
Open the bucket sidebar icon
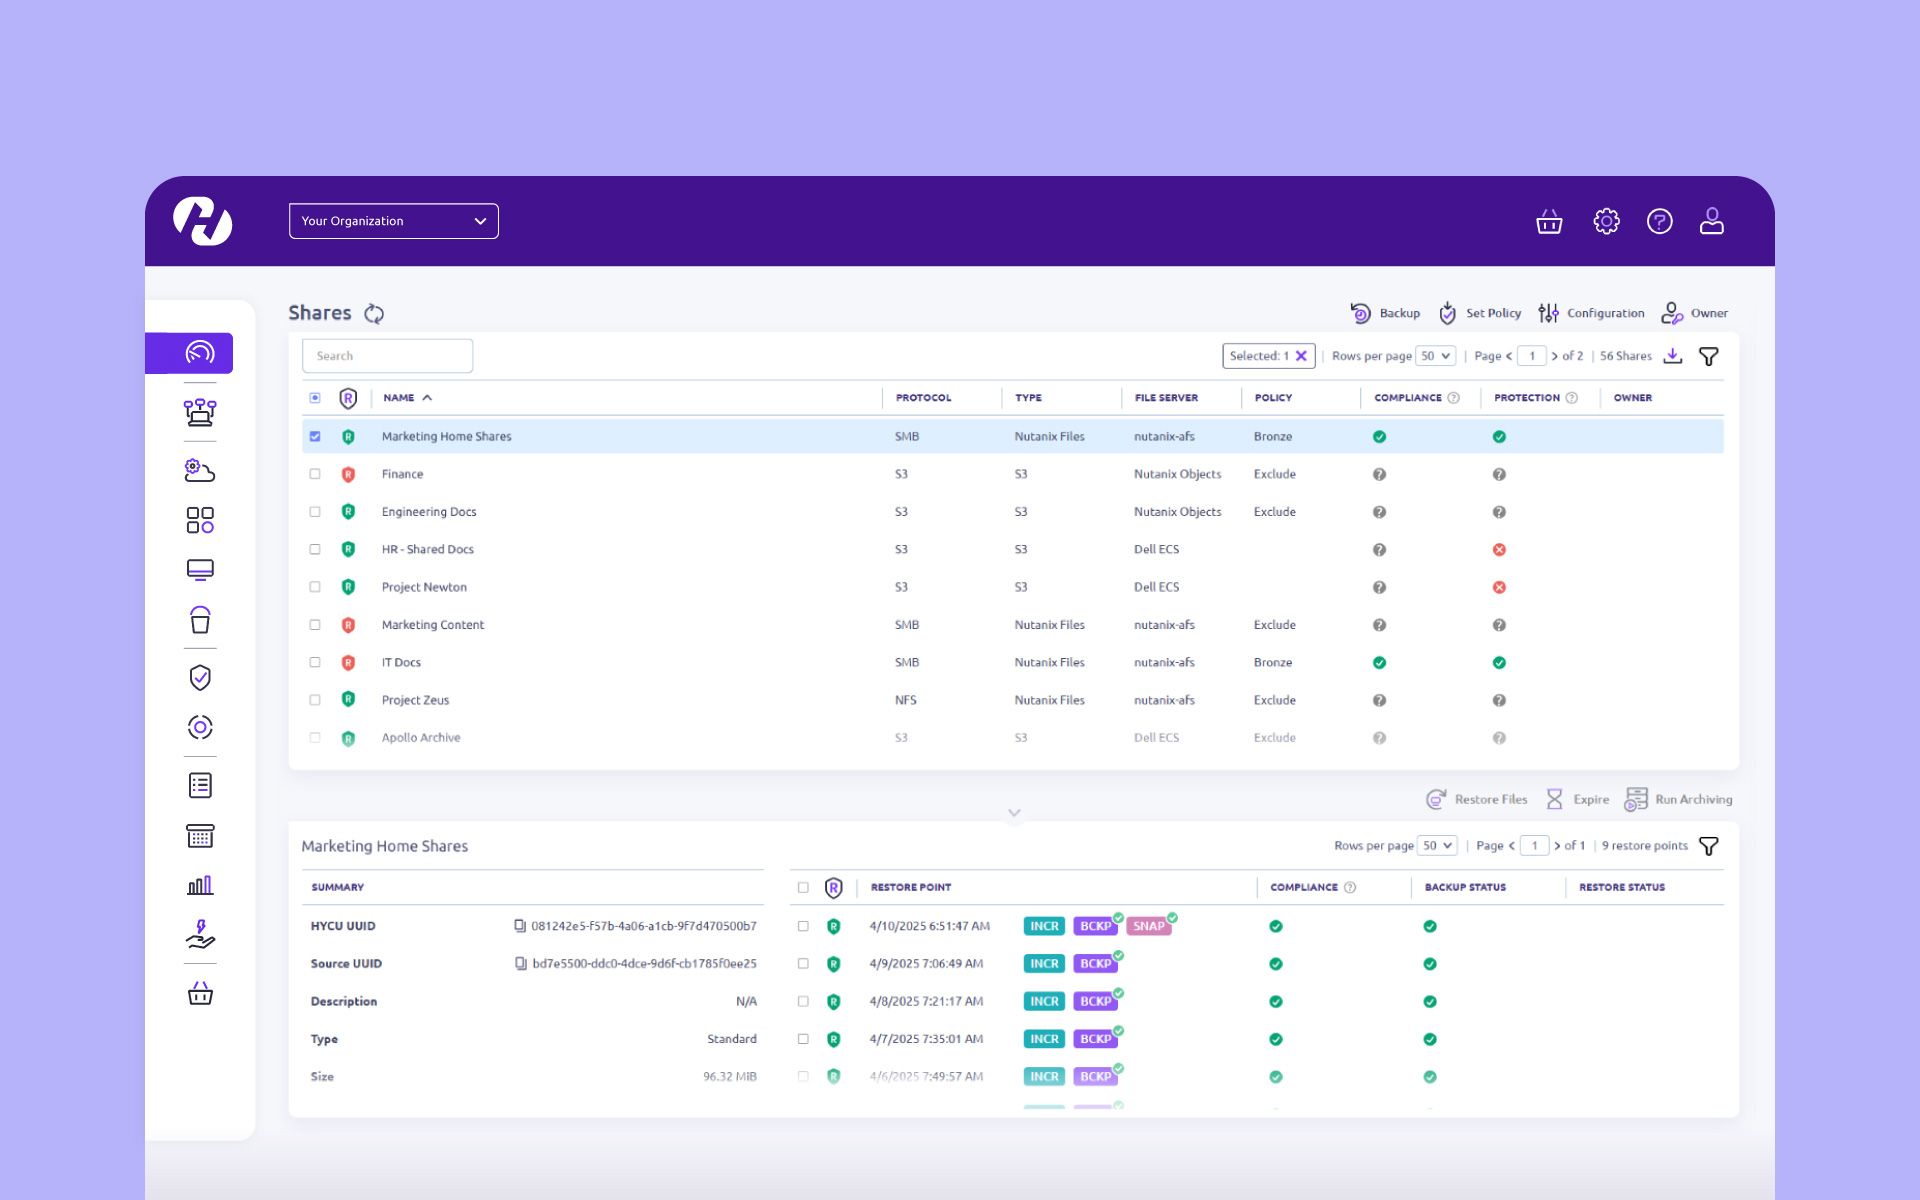[x=200, y=620]
